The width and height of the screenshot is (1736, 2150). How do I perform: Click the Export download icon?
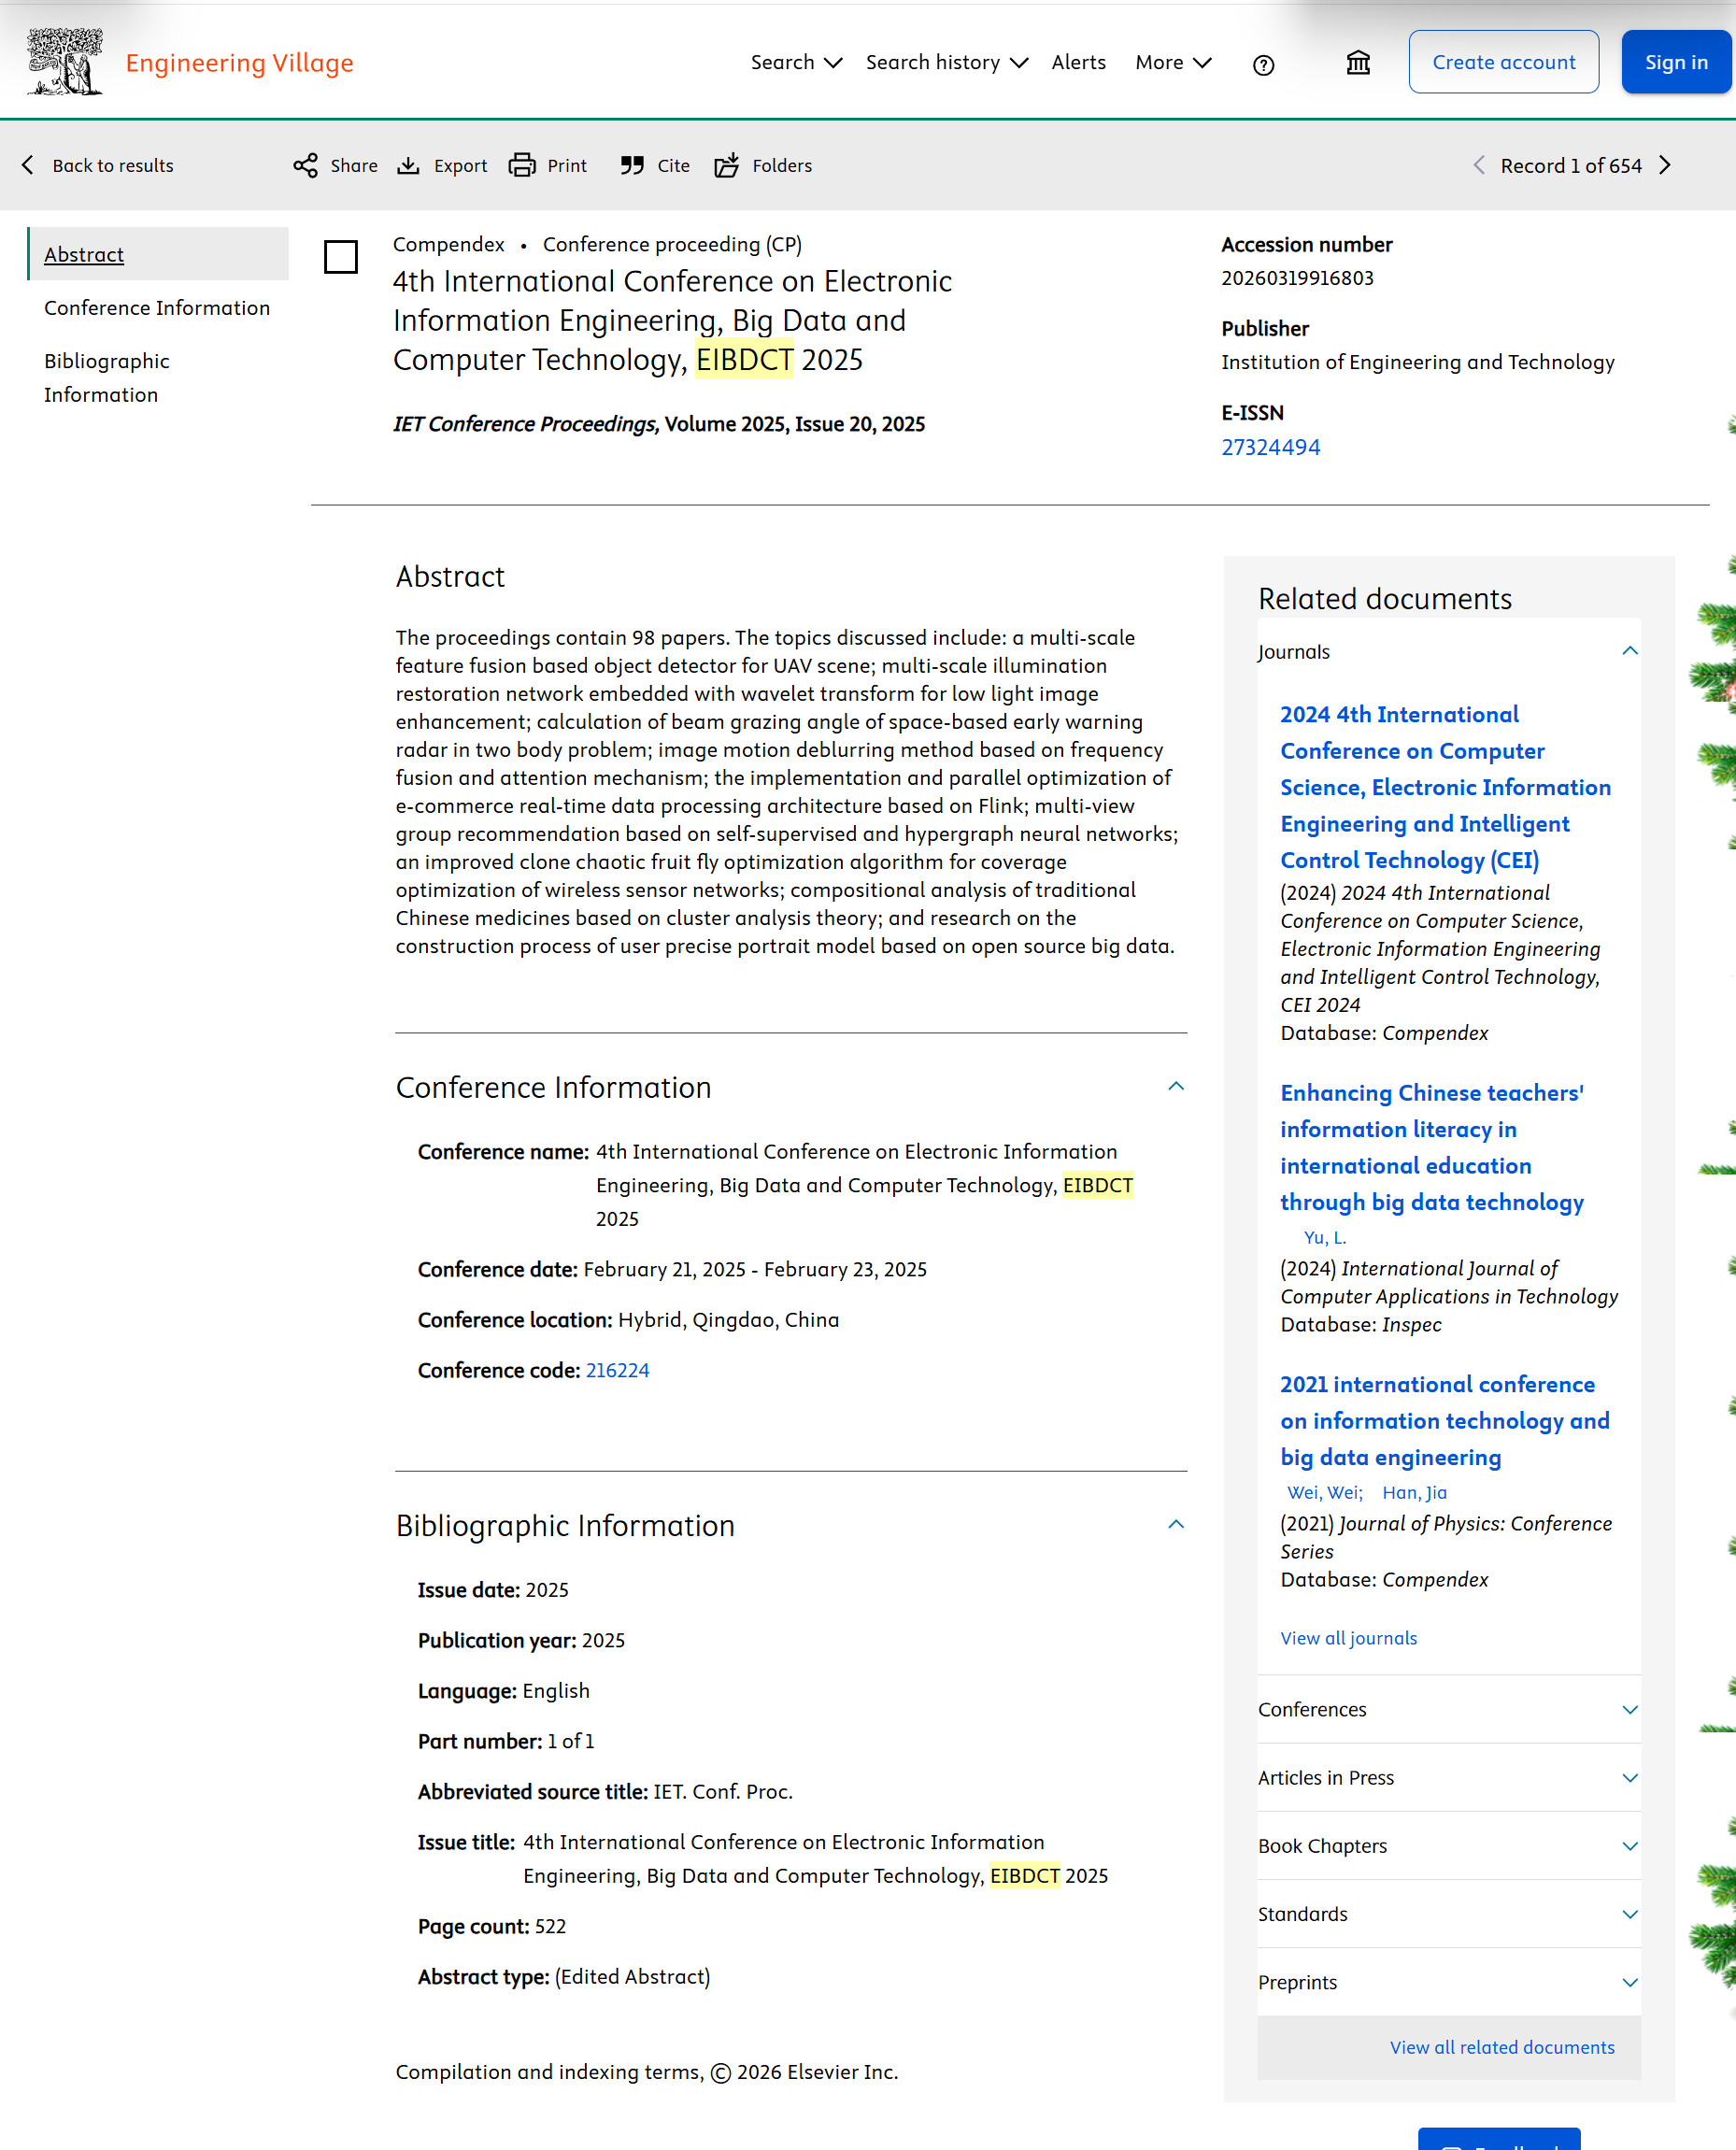click(x=408, y=165)
